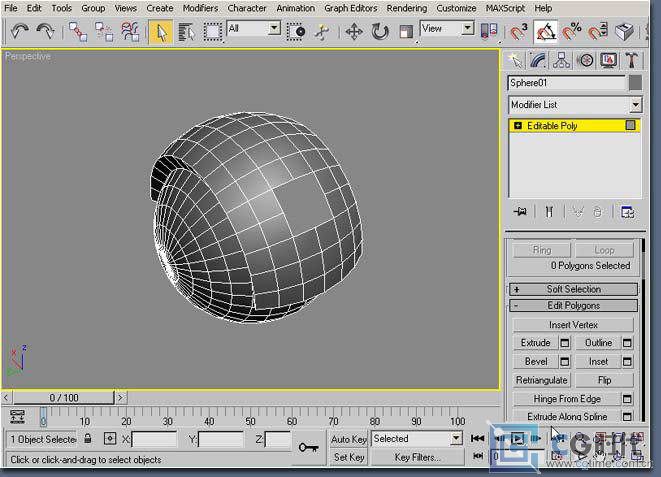Open the Inset settings box

(627, 362)
